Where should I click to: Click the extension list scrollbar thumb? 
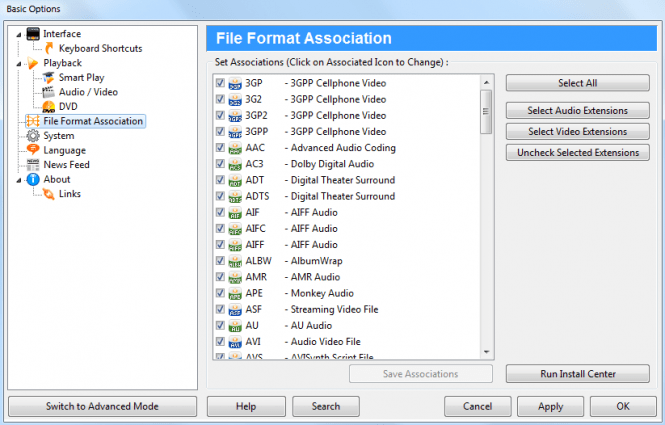[486, 112]
